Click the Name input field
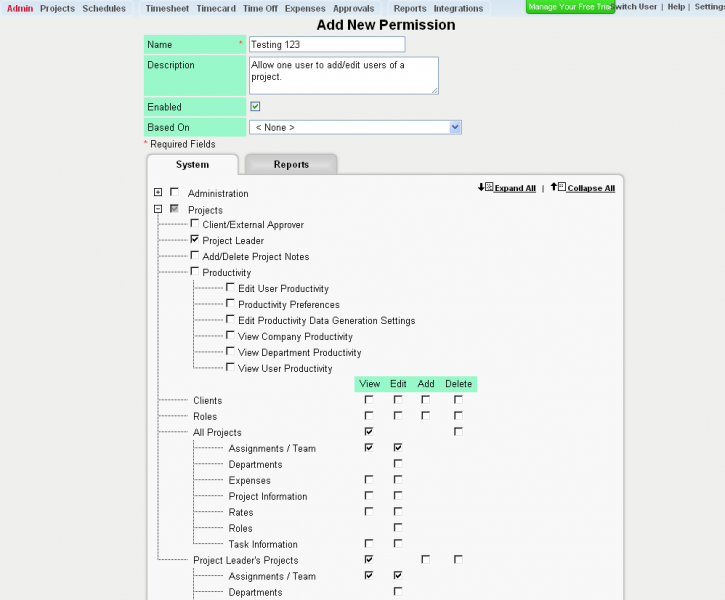This screenshot has width=725, height=600. tap(327, 44)
